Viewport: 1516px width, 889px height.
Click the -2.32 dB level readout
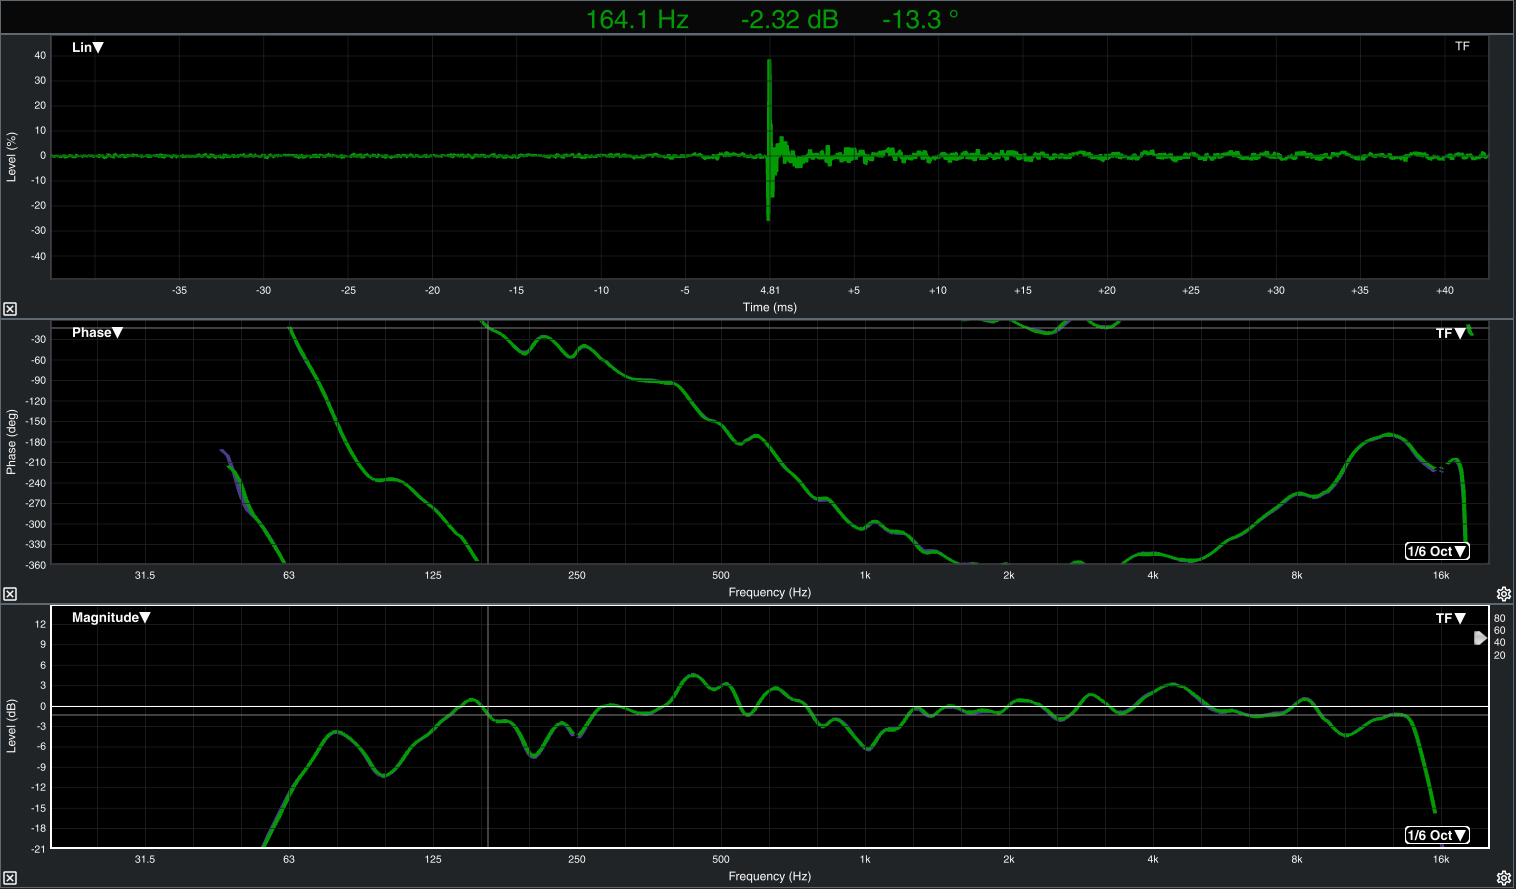(x=789, y=19)
